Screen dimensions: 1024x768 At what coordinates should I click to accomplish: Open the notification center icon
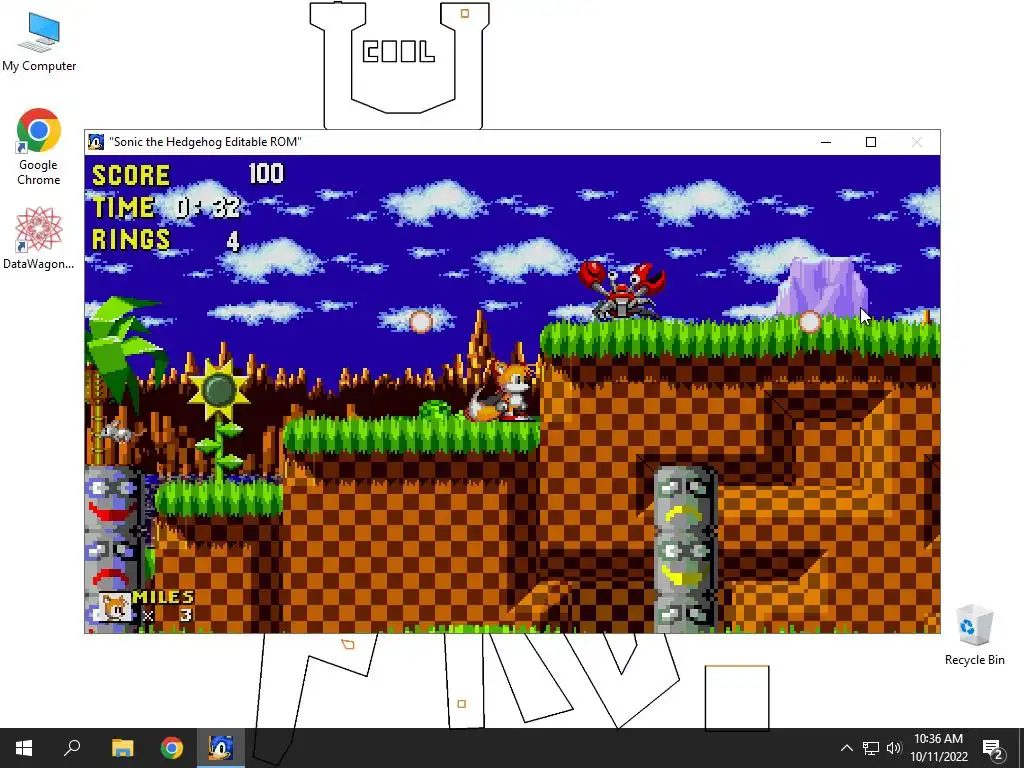(x=993, y=748)
